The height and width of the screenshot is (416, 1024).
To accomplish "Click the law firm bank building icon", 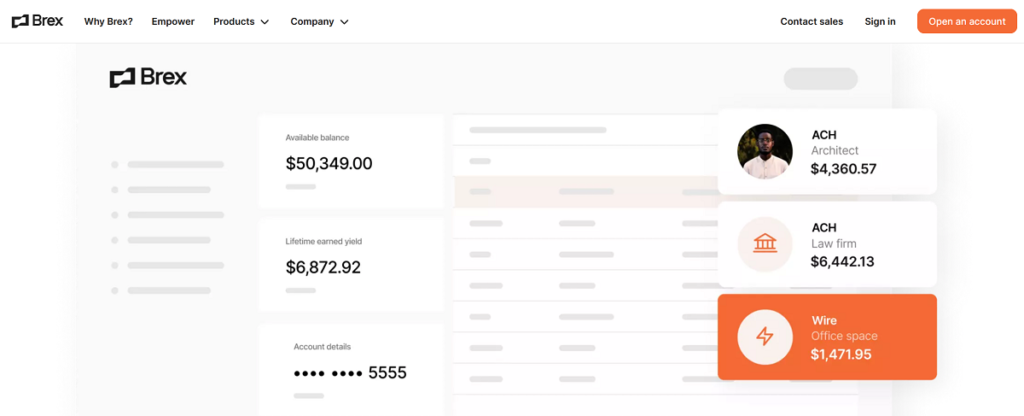I will (x=765, y=244).
